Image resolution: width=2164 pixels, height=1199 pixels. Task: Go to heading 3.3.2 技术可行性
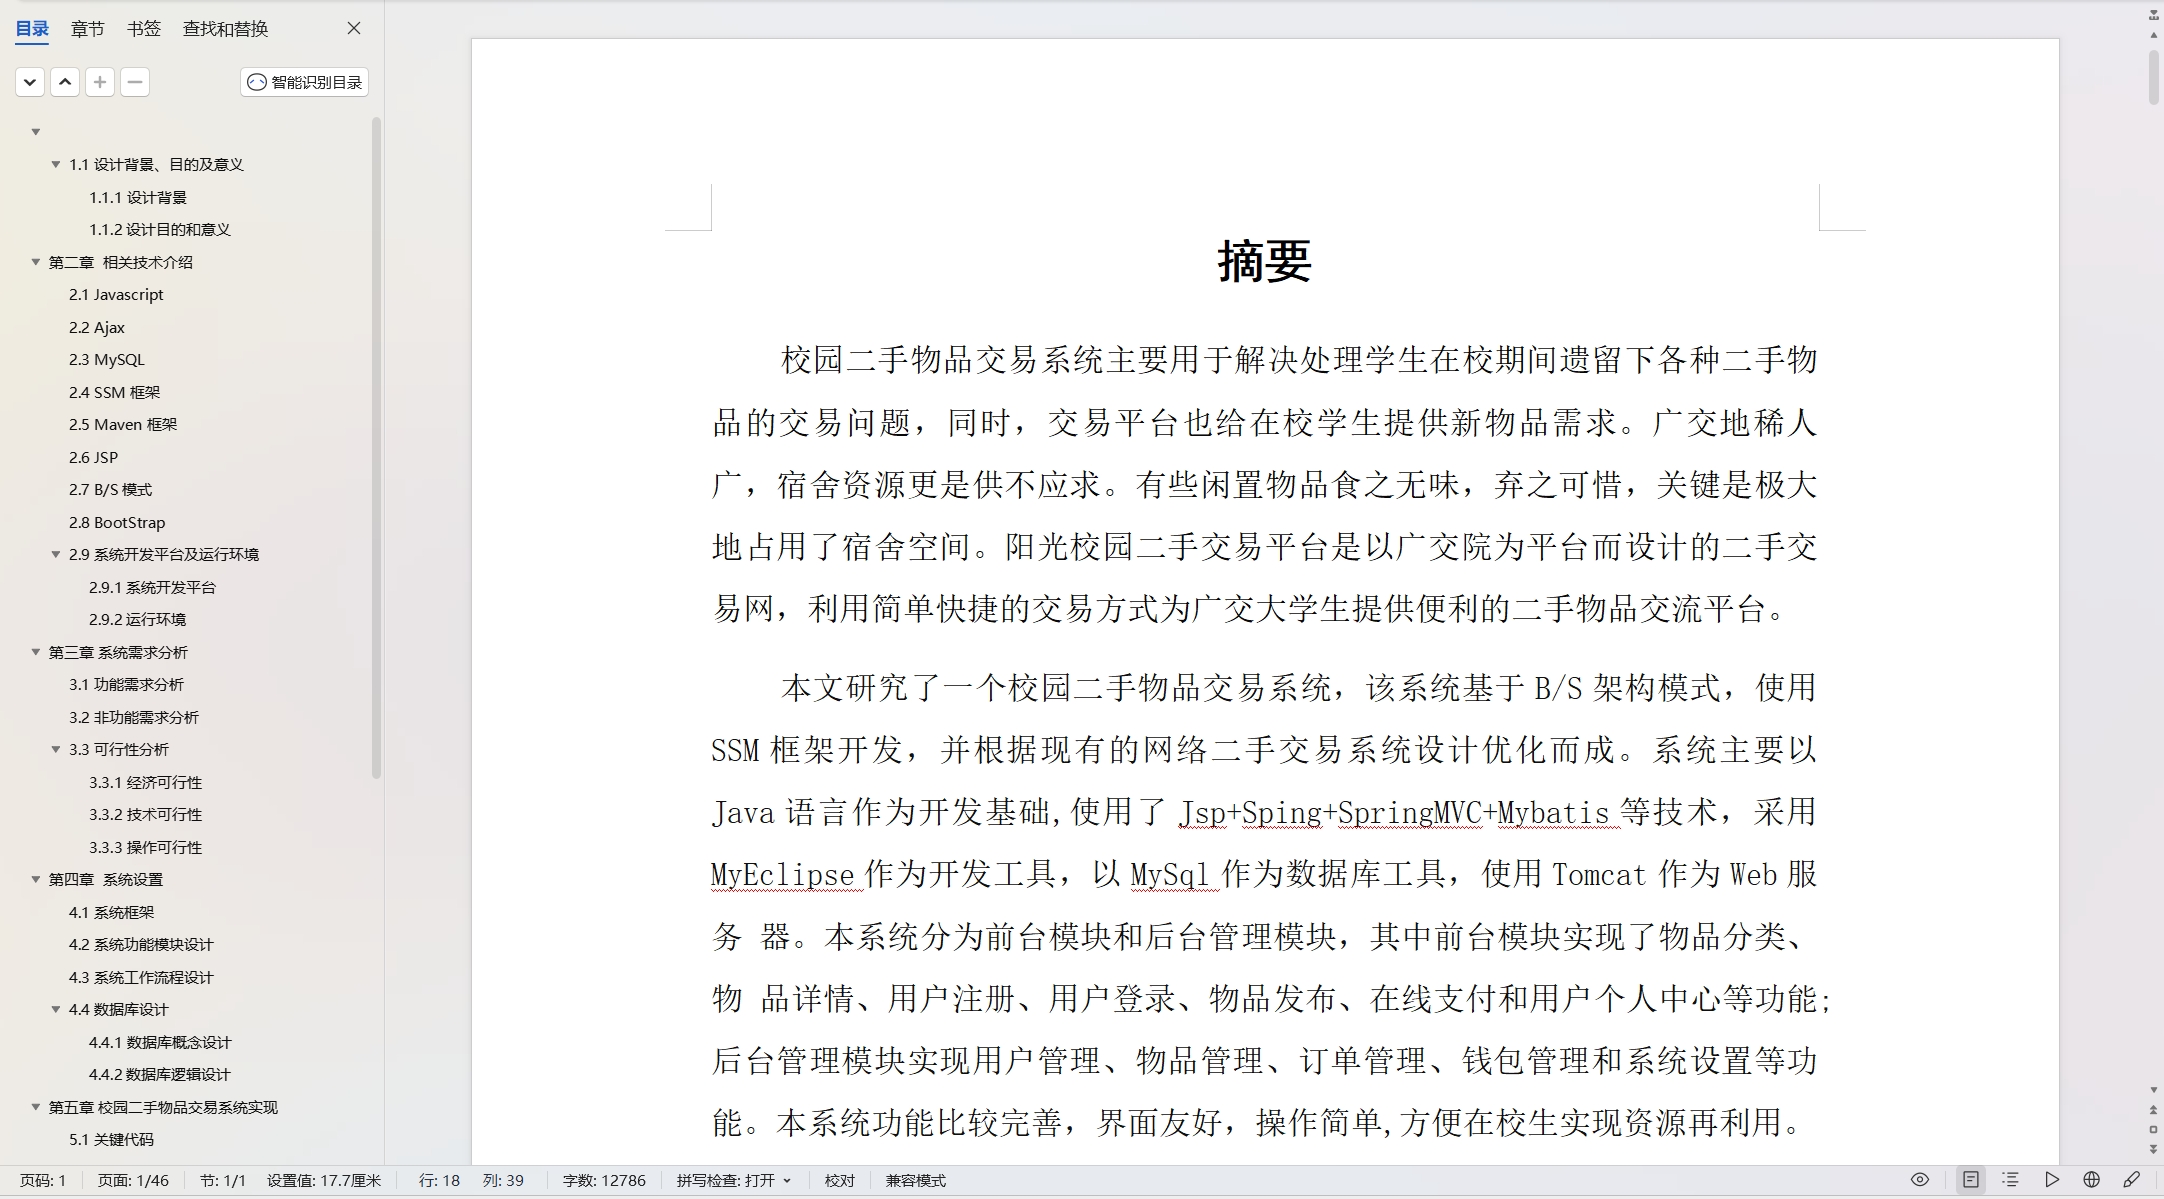[x=145, y=814]
